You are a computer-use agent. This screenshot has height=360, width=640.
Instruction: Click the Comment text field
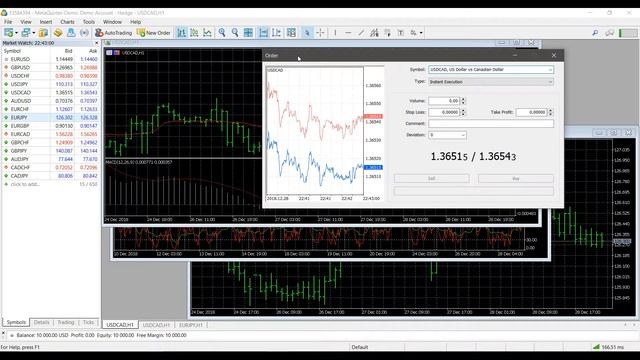point(491,124)
